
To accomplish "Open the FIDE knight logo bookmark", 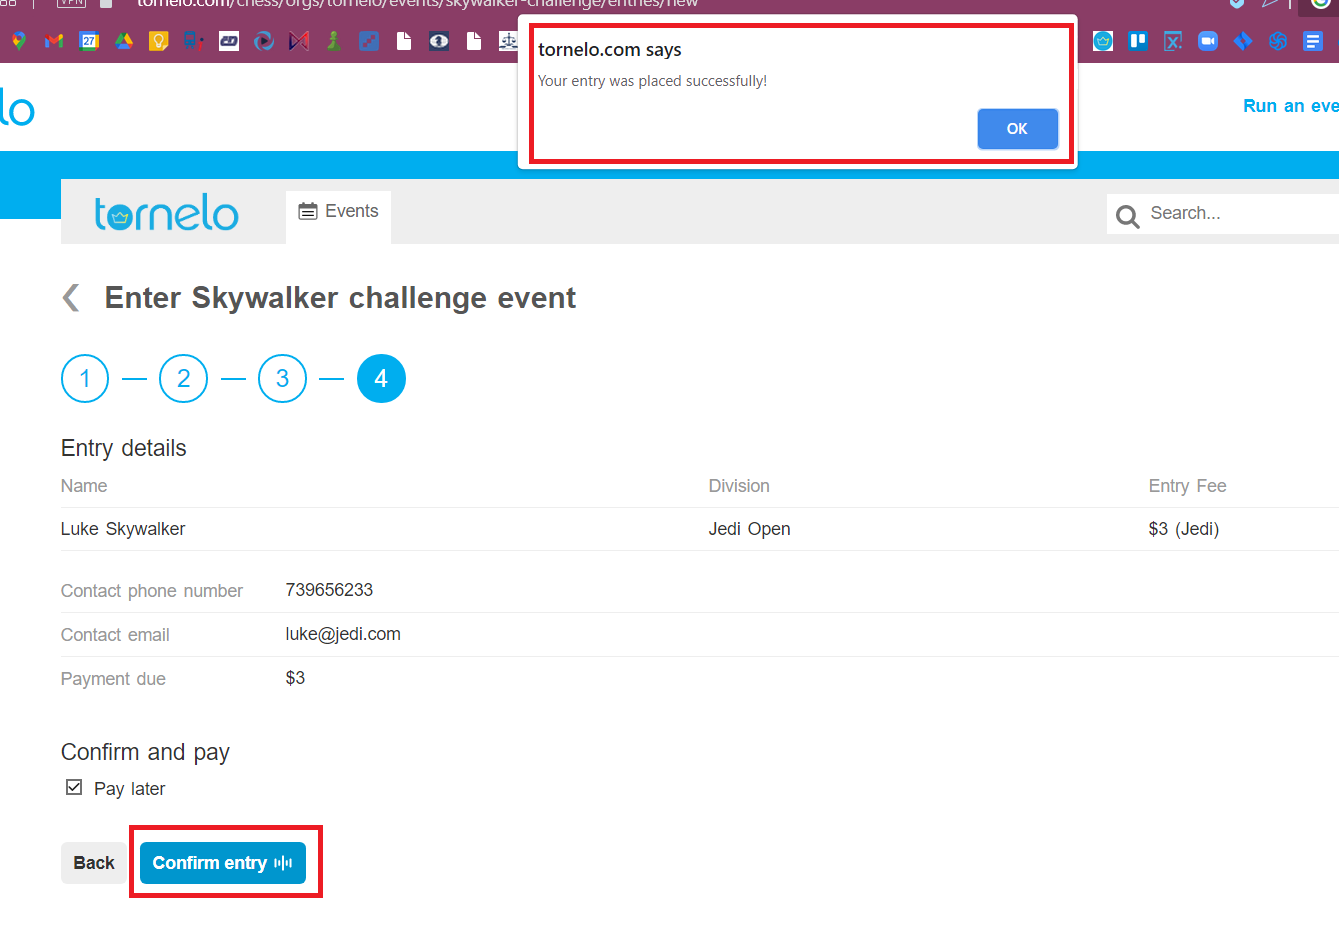I will 439,41.
